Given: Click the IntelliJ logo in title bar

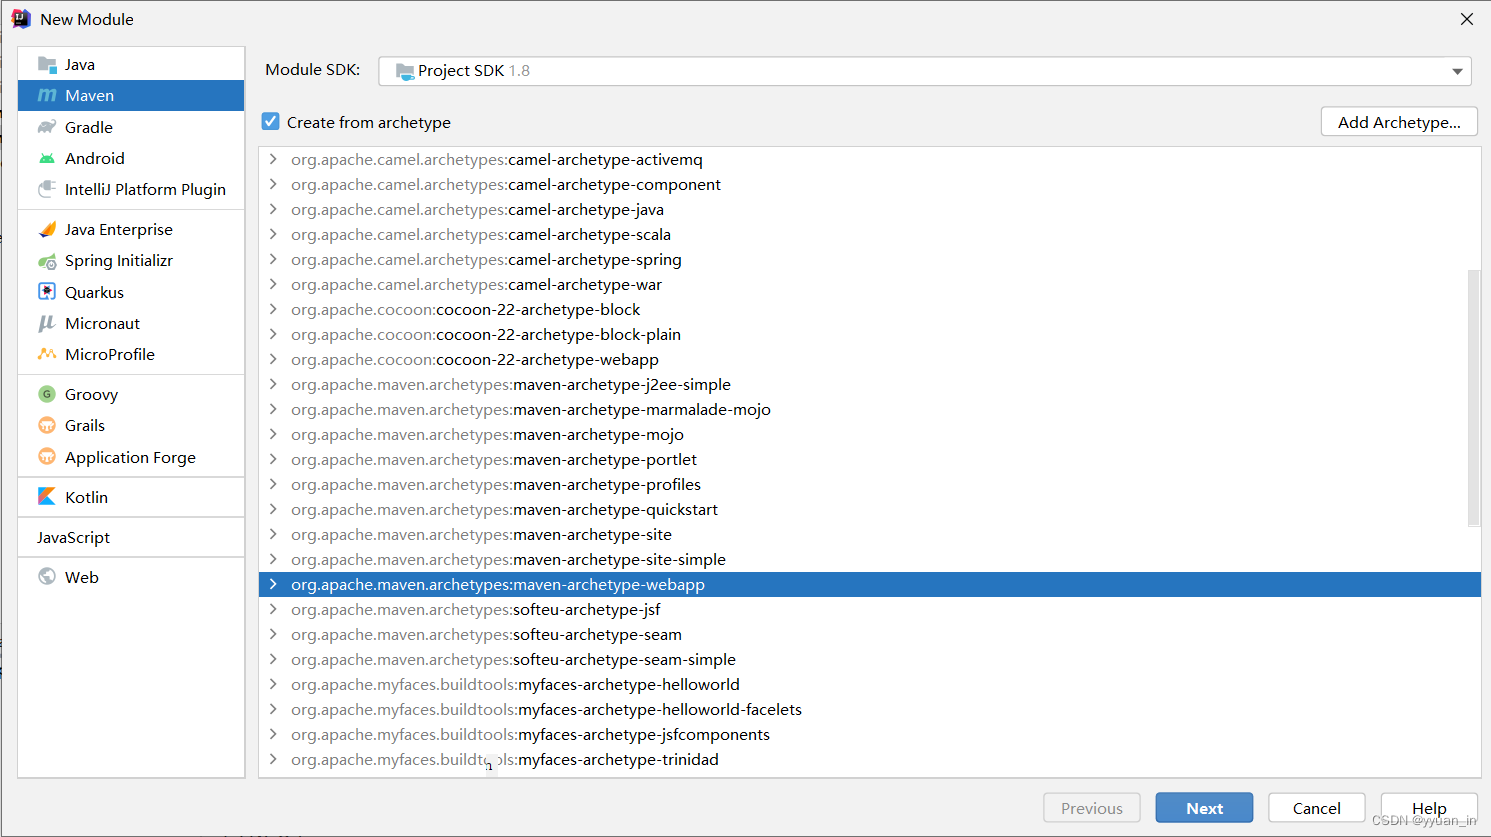Looking at the screenshot, I should 21,19.
